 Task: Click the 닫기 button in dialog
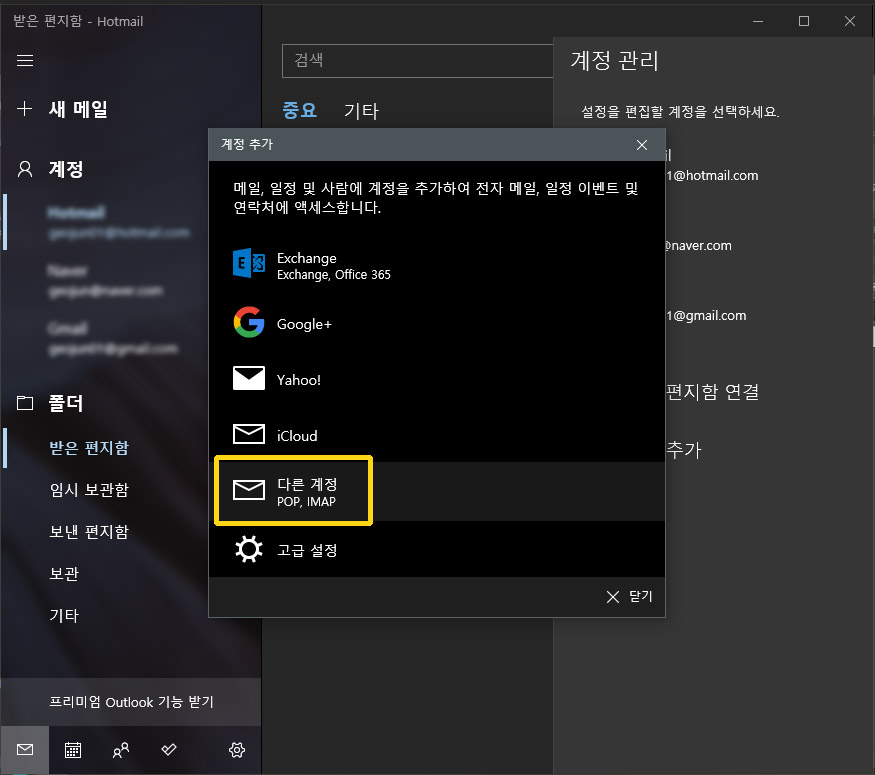629,596
